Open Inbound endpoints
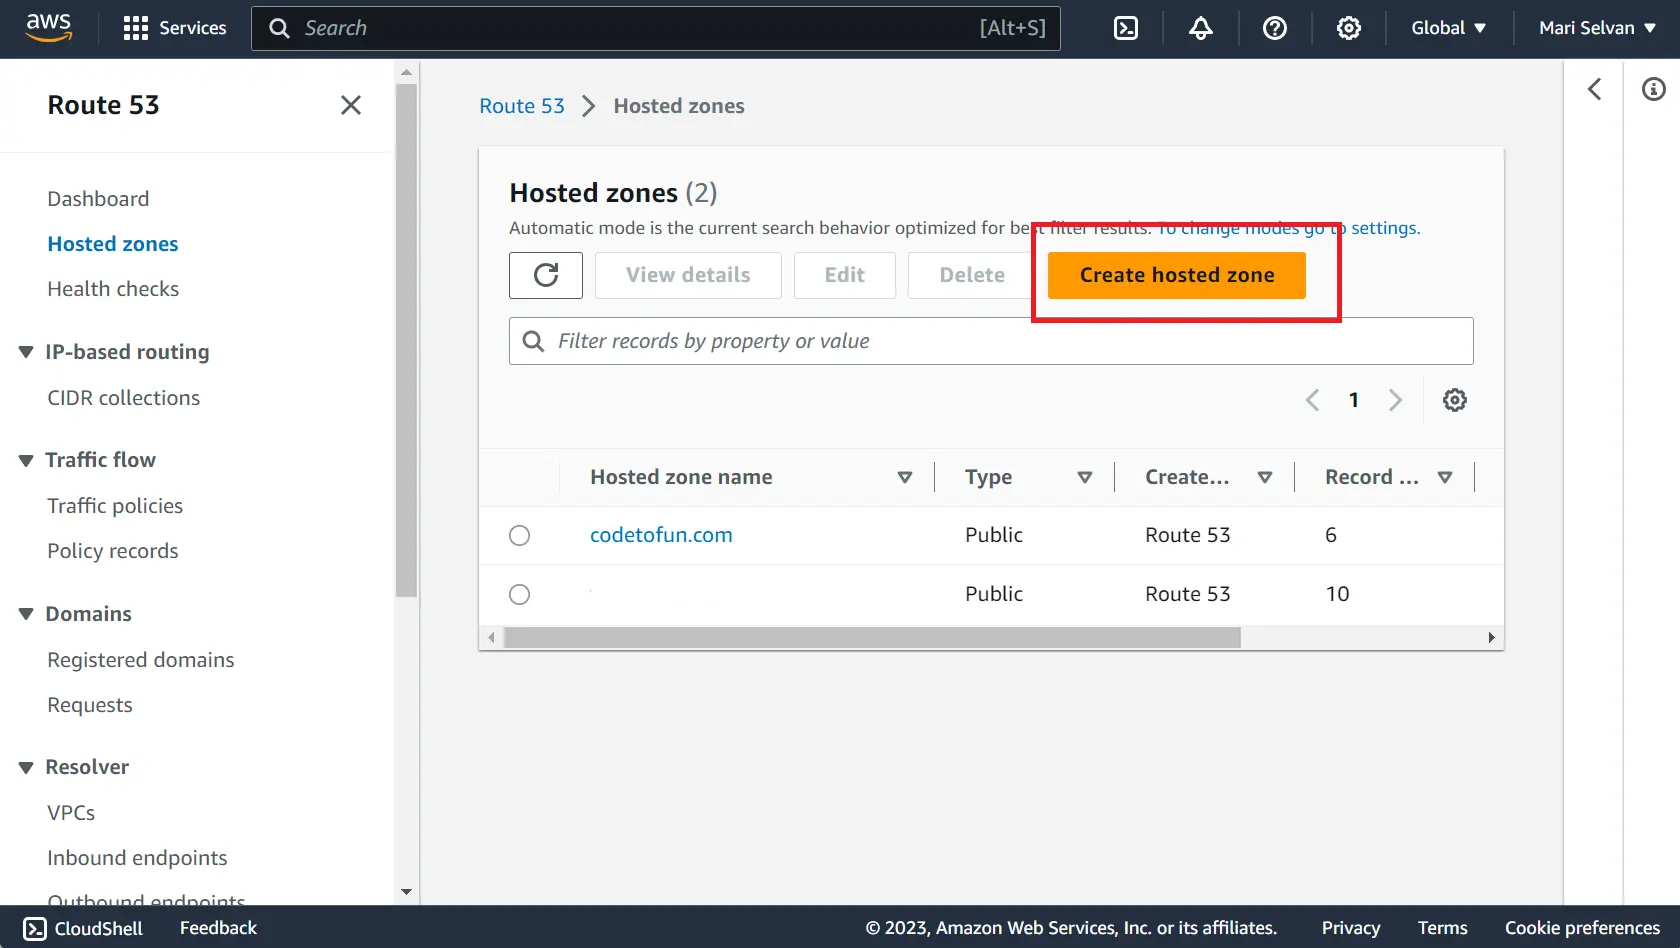 click(x=137, y=858)
